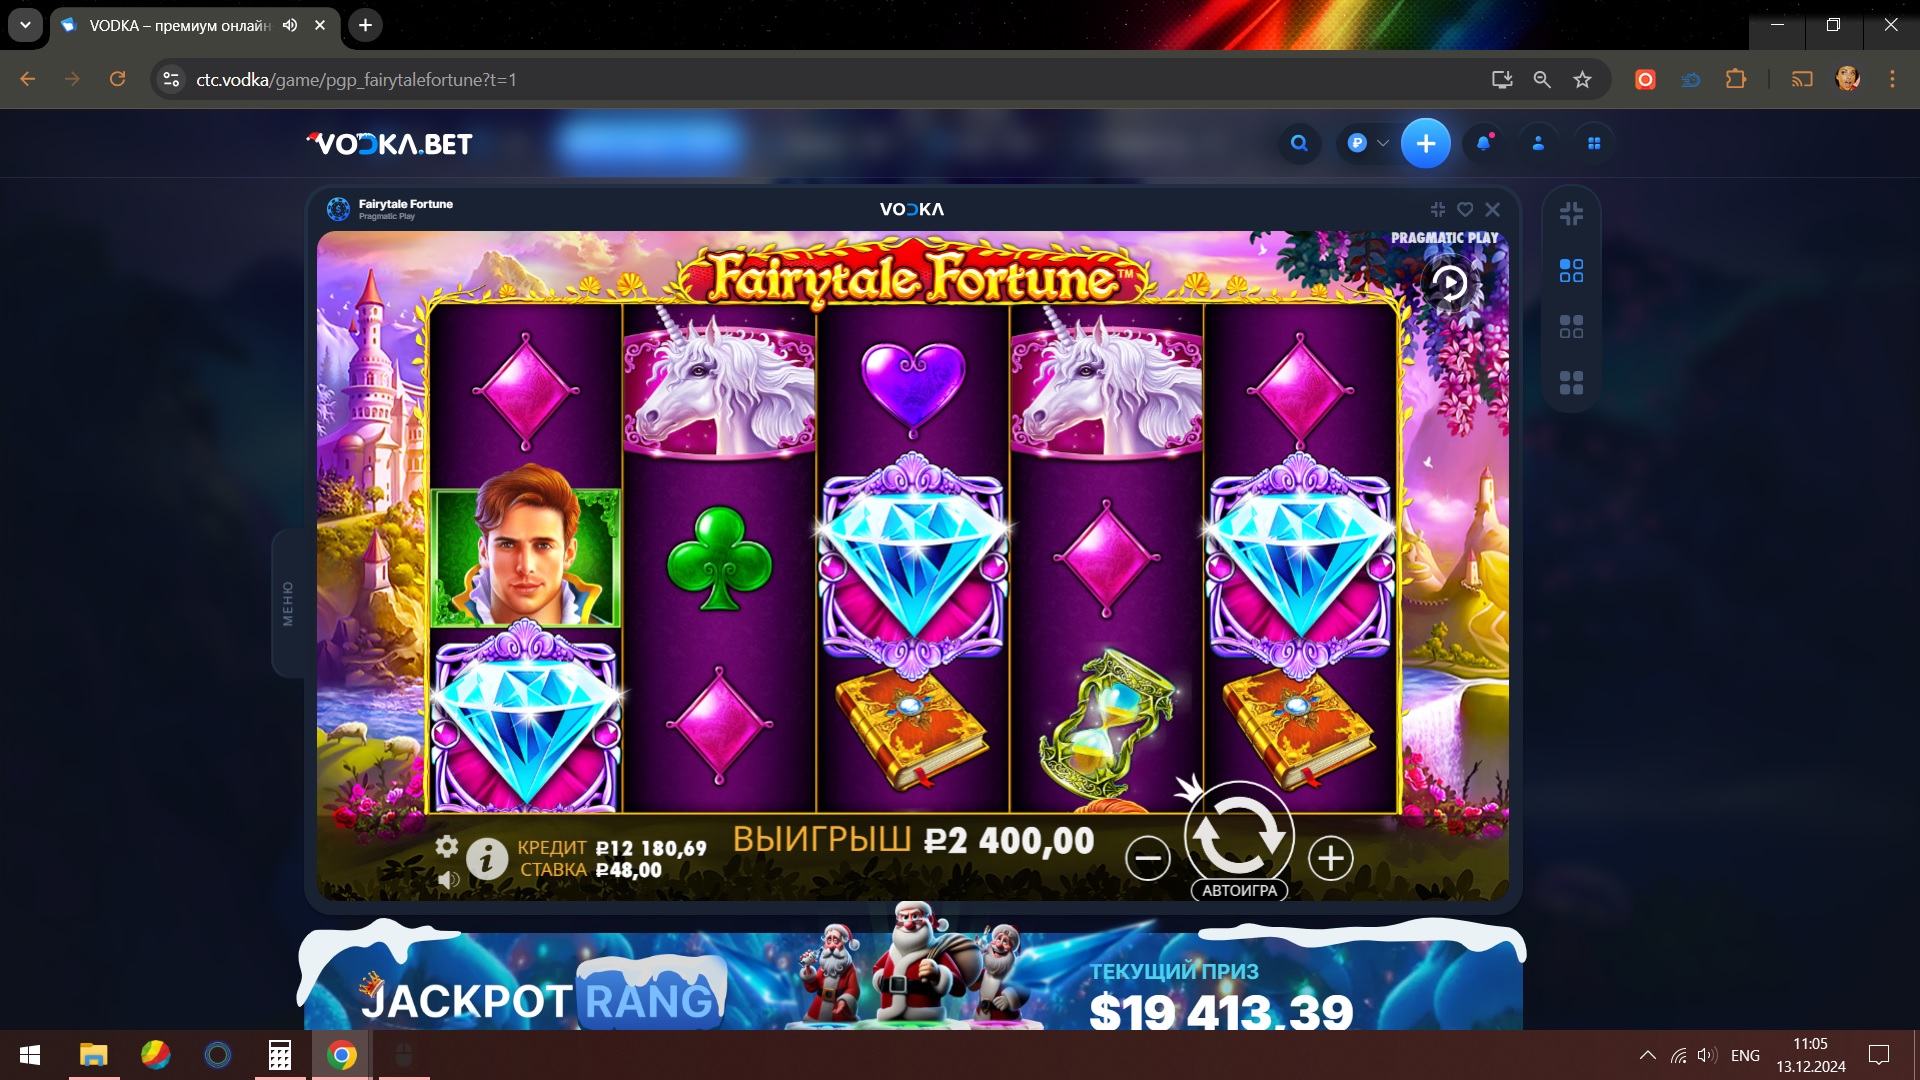Open the browser tab list dropdown arrow
1920x1080 pixels.
(x=25, y=25)
